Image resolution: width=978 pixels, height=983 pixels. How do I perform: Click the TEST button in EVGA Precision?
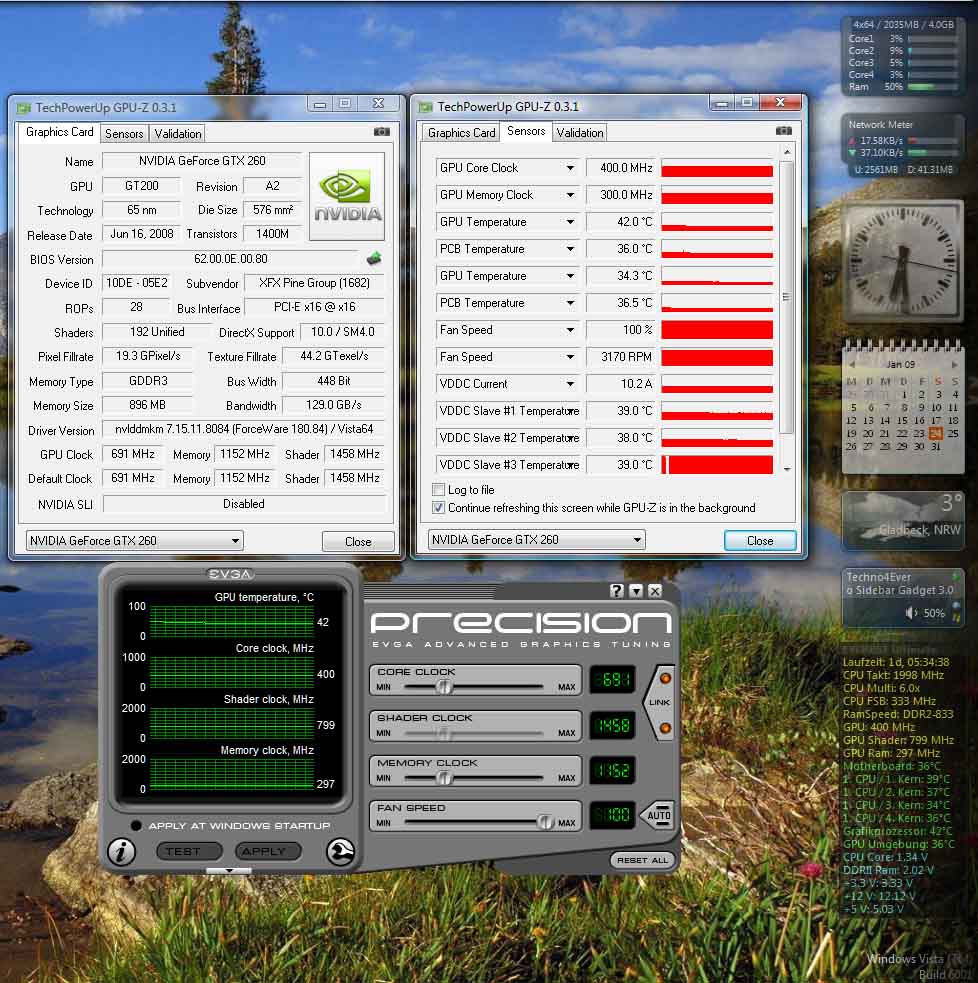[189, 851]
